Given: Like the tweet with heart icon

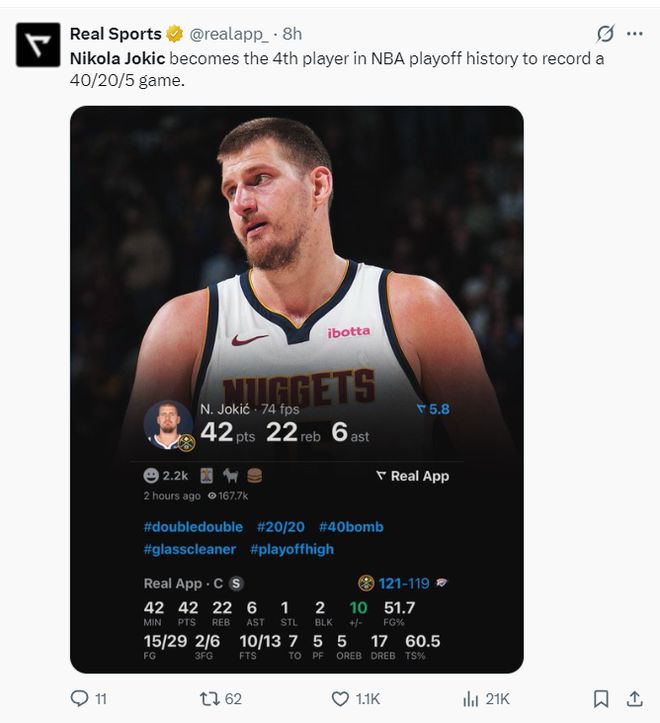Looking at the screenshot, I should (340, 699).
